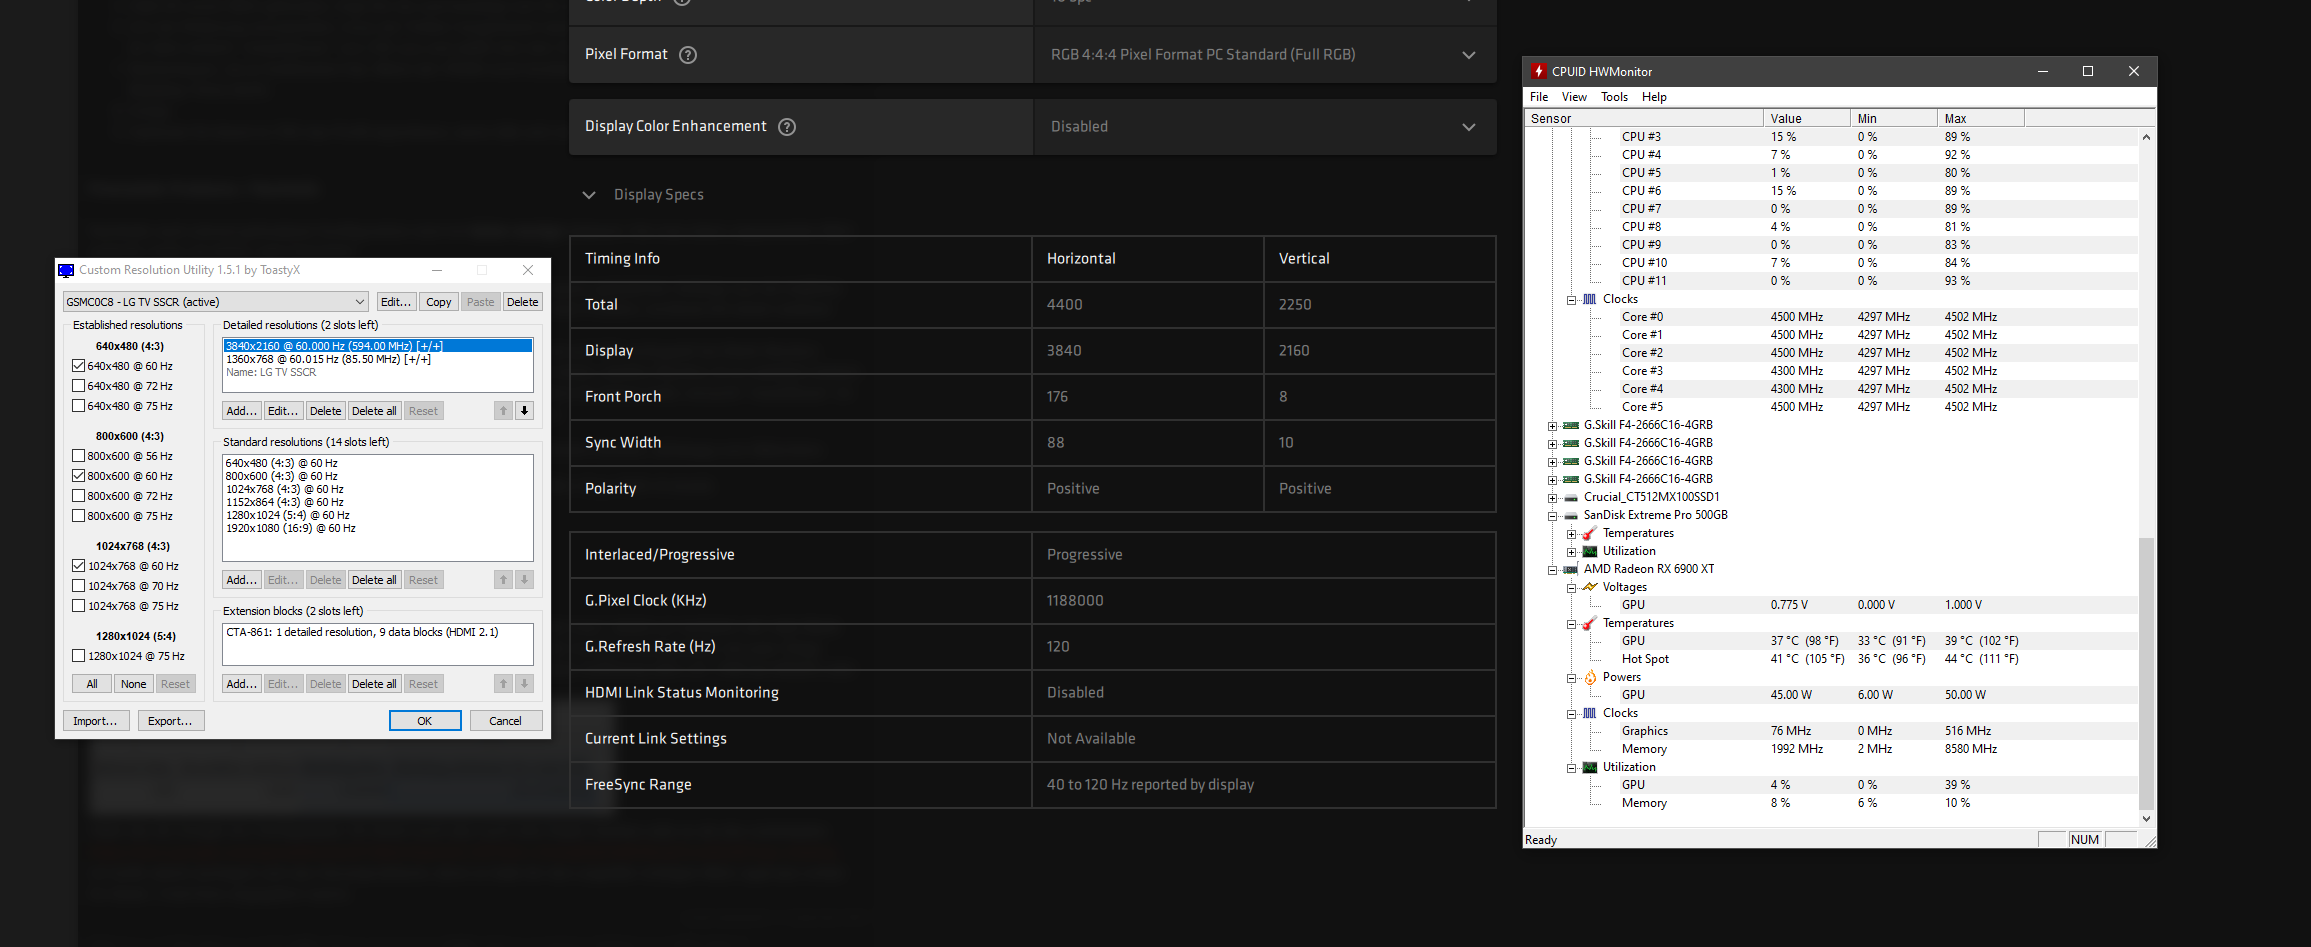The width and height of the screenshot is (2311, 947).
Task: Click the thermometer icon for Radeon Temperatures
Action: (x=1590, y=623)
